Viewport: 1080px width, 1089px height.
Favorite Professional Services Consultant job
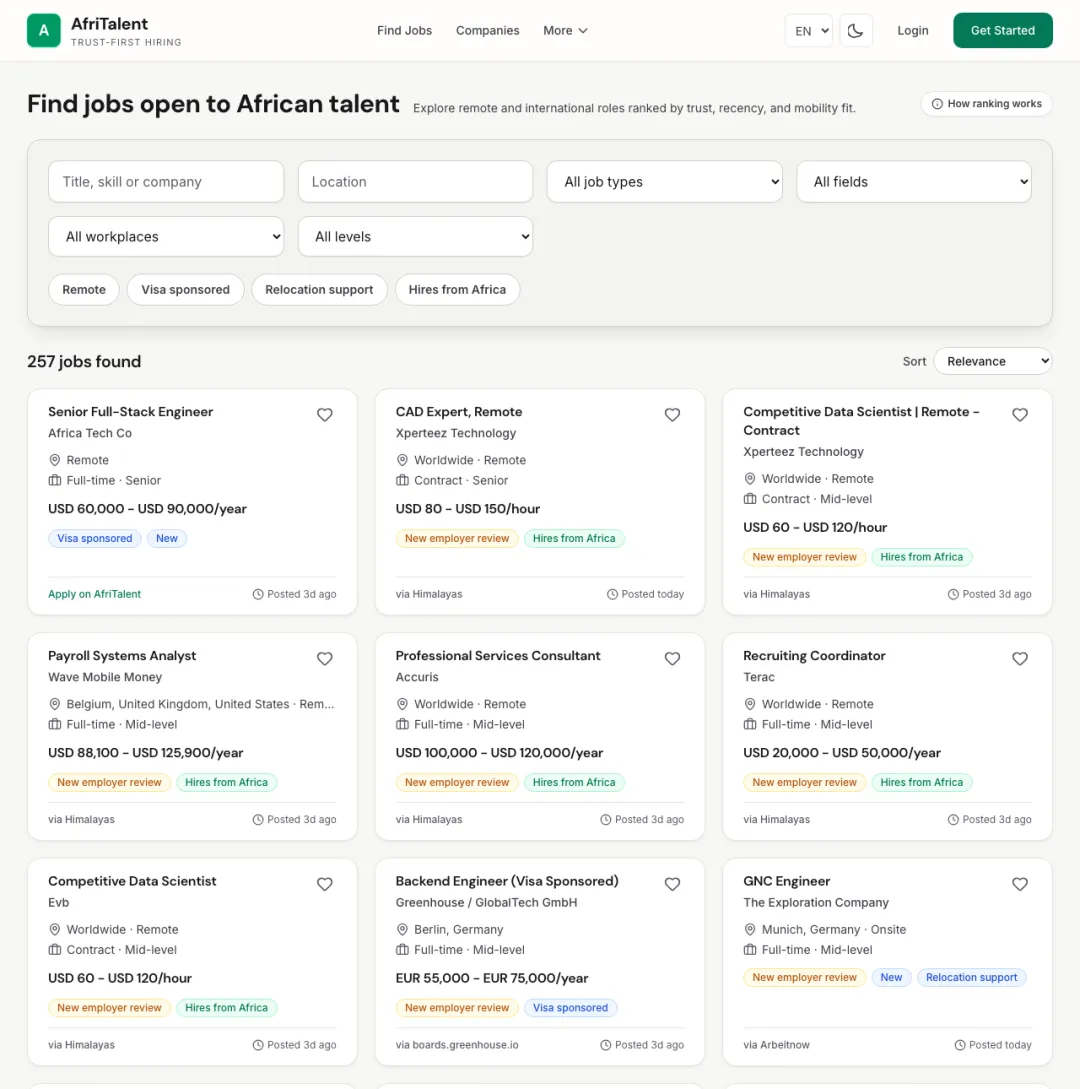point(672,658)
